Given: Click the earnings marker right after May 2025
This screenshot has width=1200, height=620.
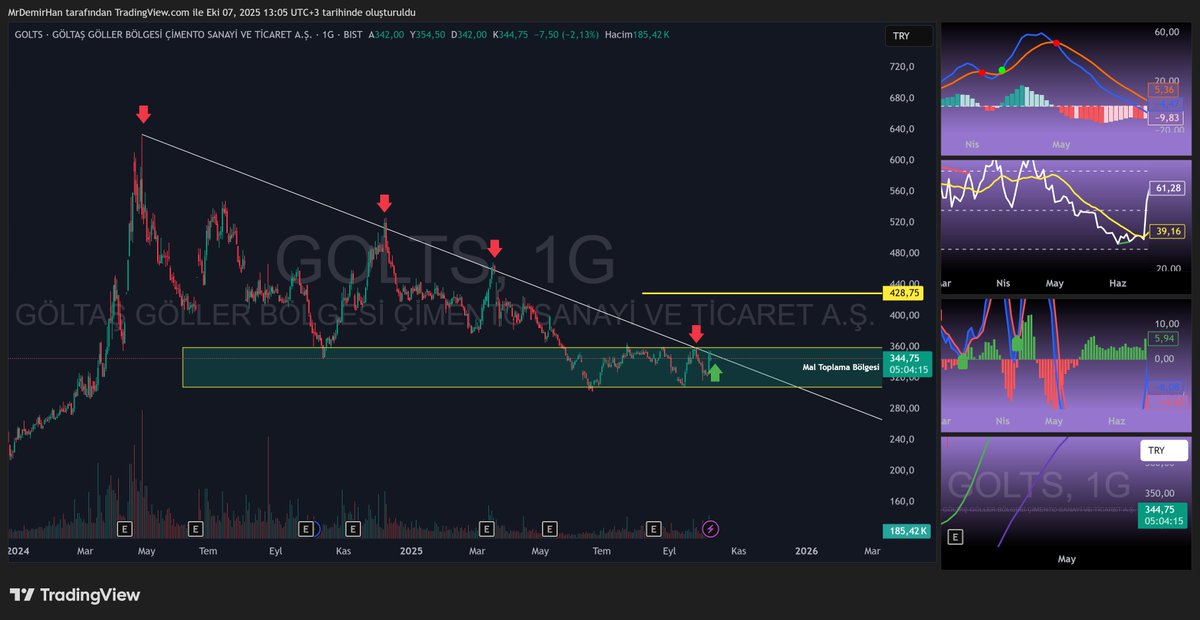Looking at the screenshot, I should tap(549, 528).
